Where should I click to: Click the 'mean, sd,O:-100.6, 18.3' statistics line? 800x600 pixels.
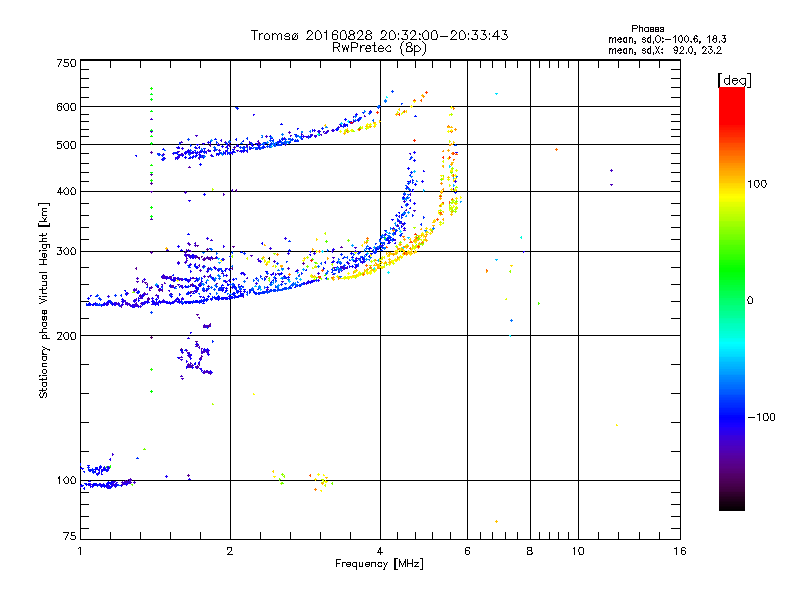pos(667,39)
